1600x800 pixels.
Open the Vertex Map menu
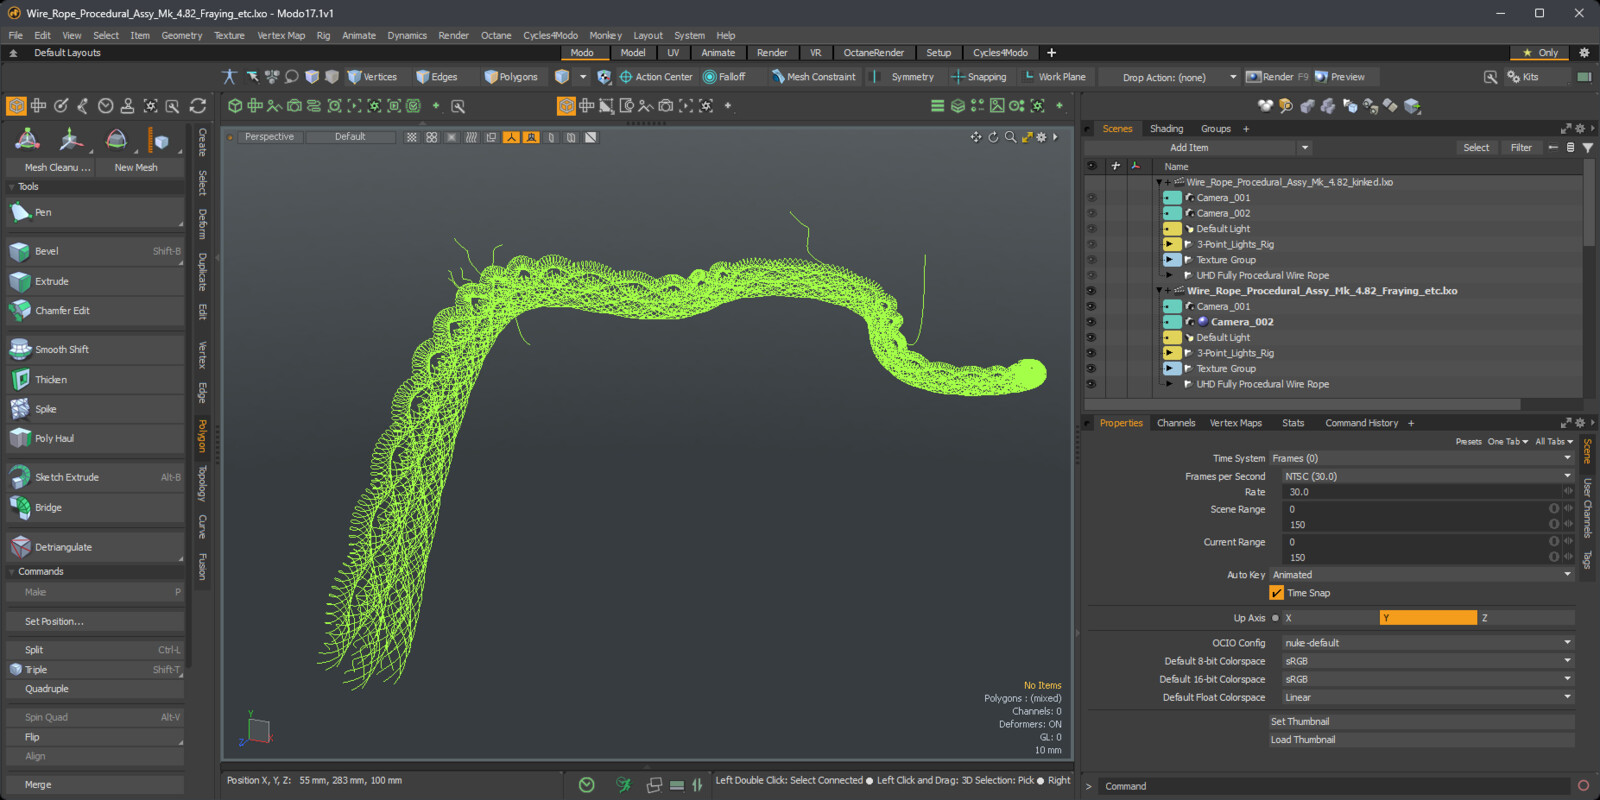click(281, 35)
